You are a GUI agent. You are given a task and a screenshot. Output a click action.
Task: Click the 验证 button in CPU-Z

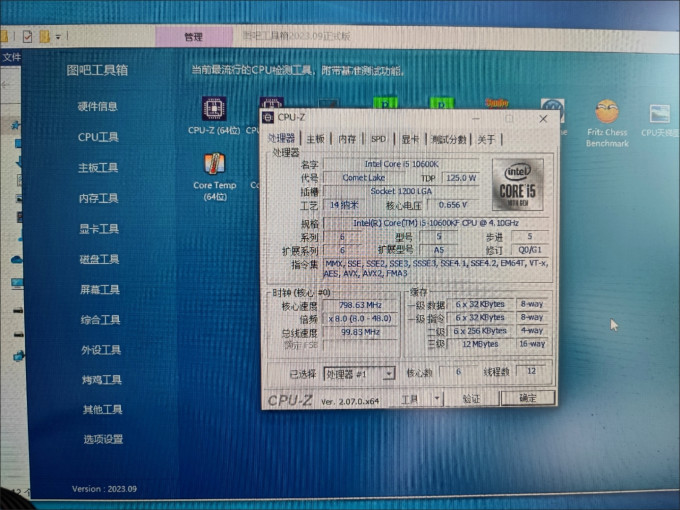point(471,399)
